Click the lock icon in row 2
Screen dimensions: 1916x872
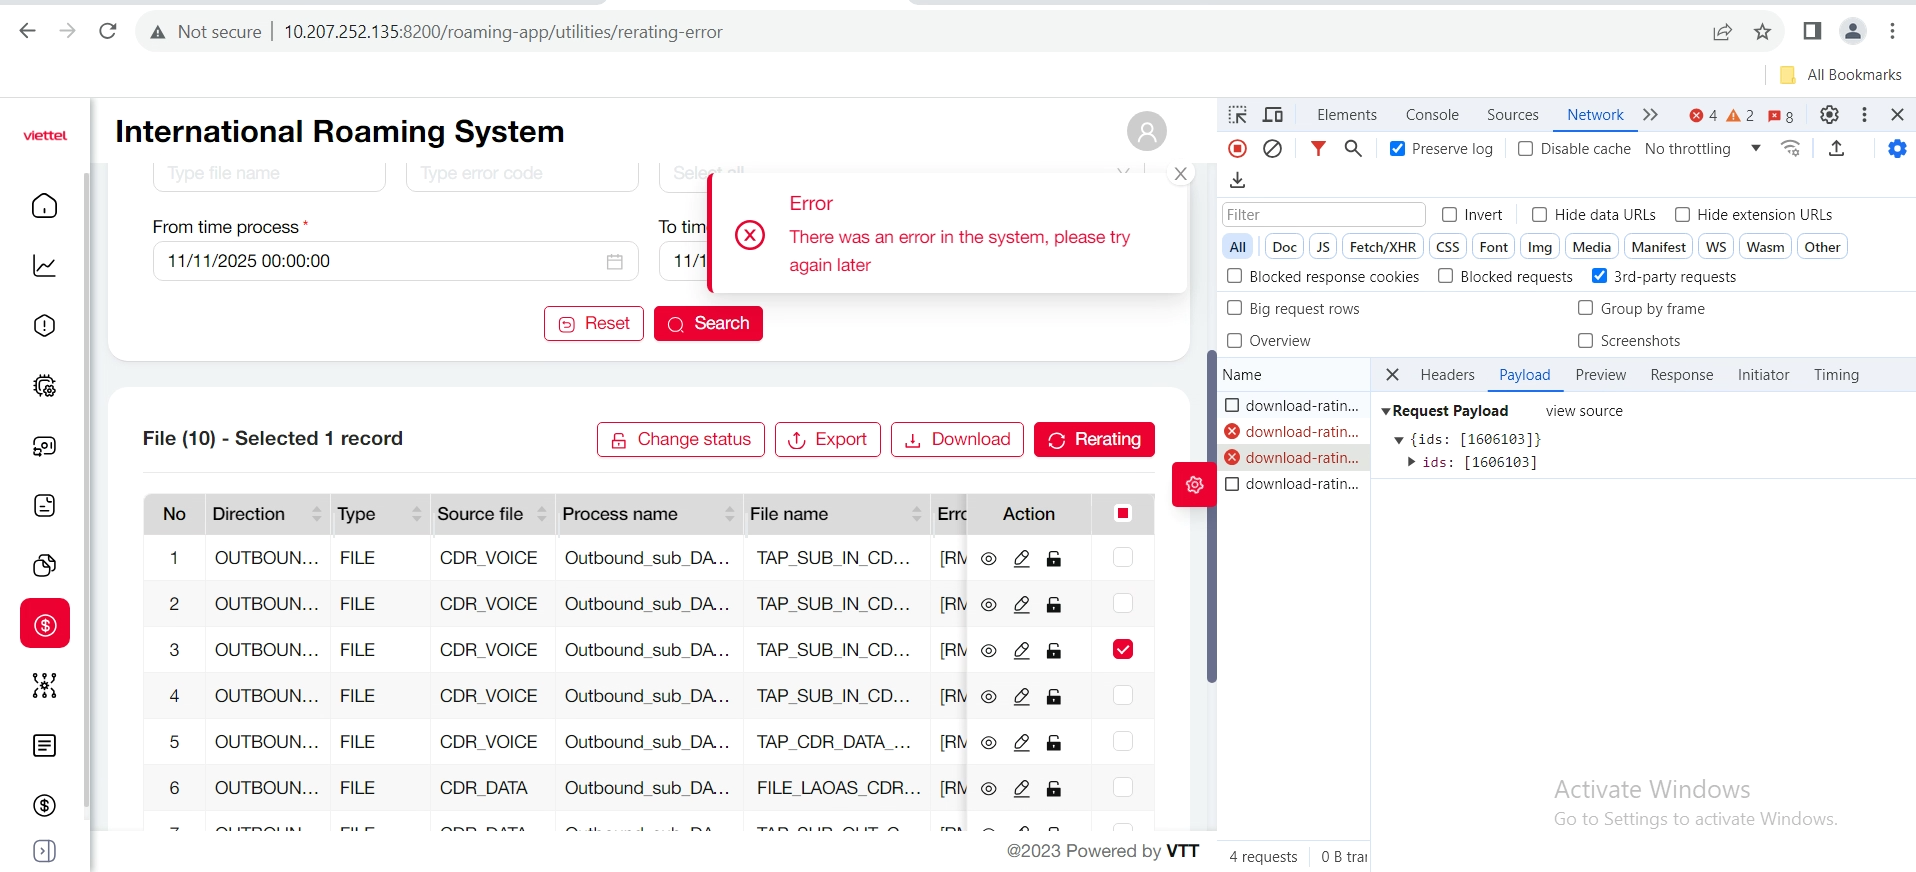click(x=1053, y=605)
